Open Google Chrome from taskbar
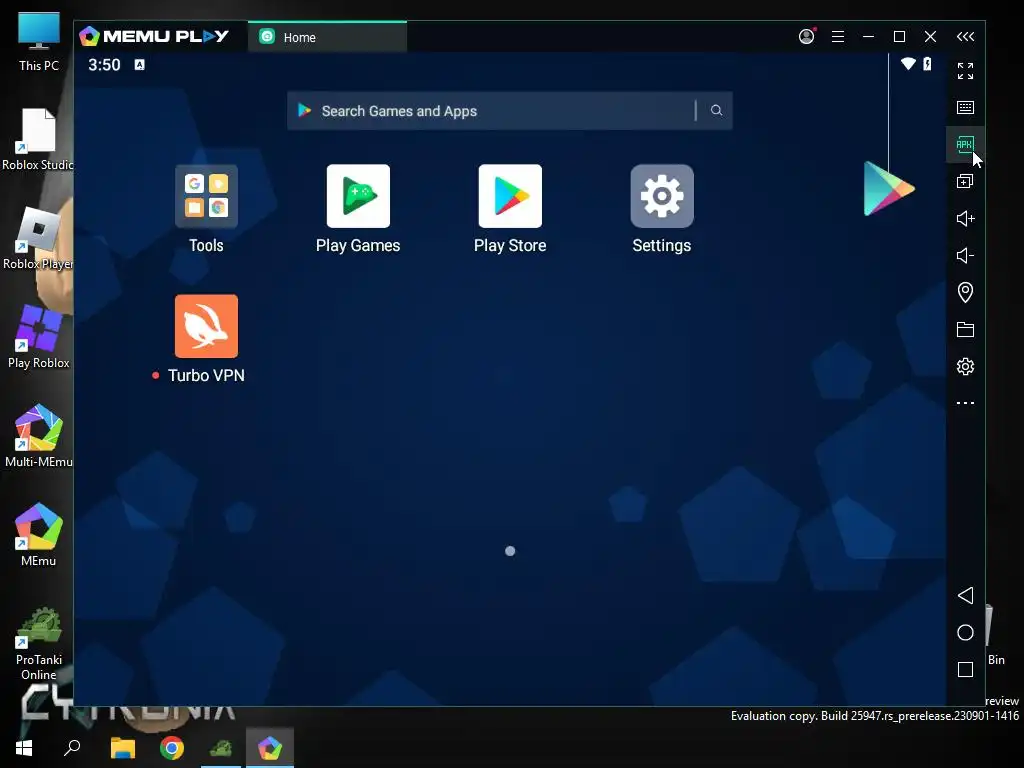The height and width of the screenshot is (768, 1024). pyautogui.click(x=172, y=748)
